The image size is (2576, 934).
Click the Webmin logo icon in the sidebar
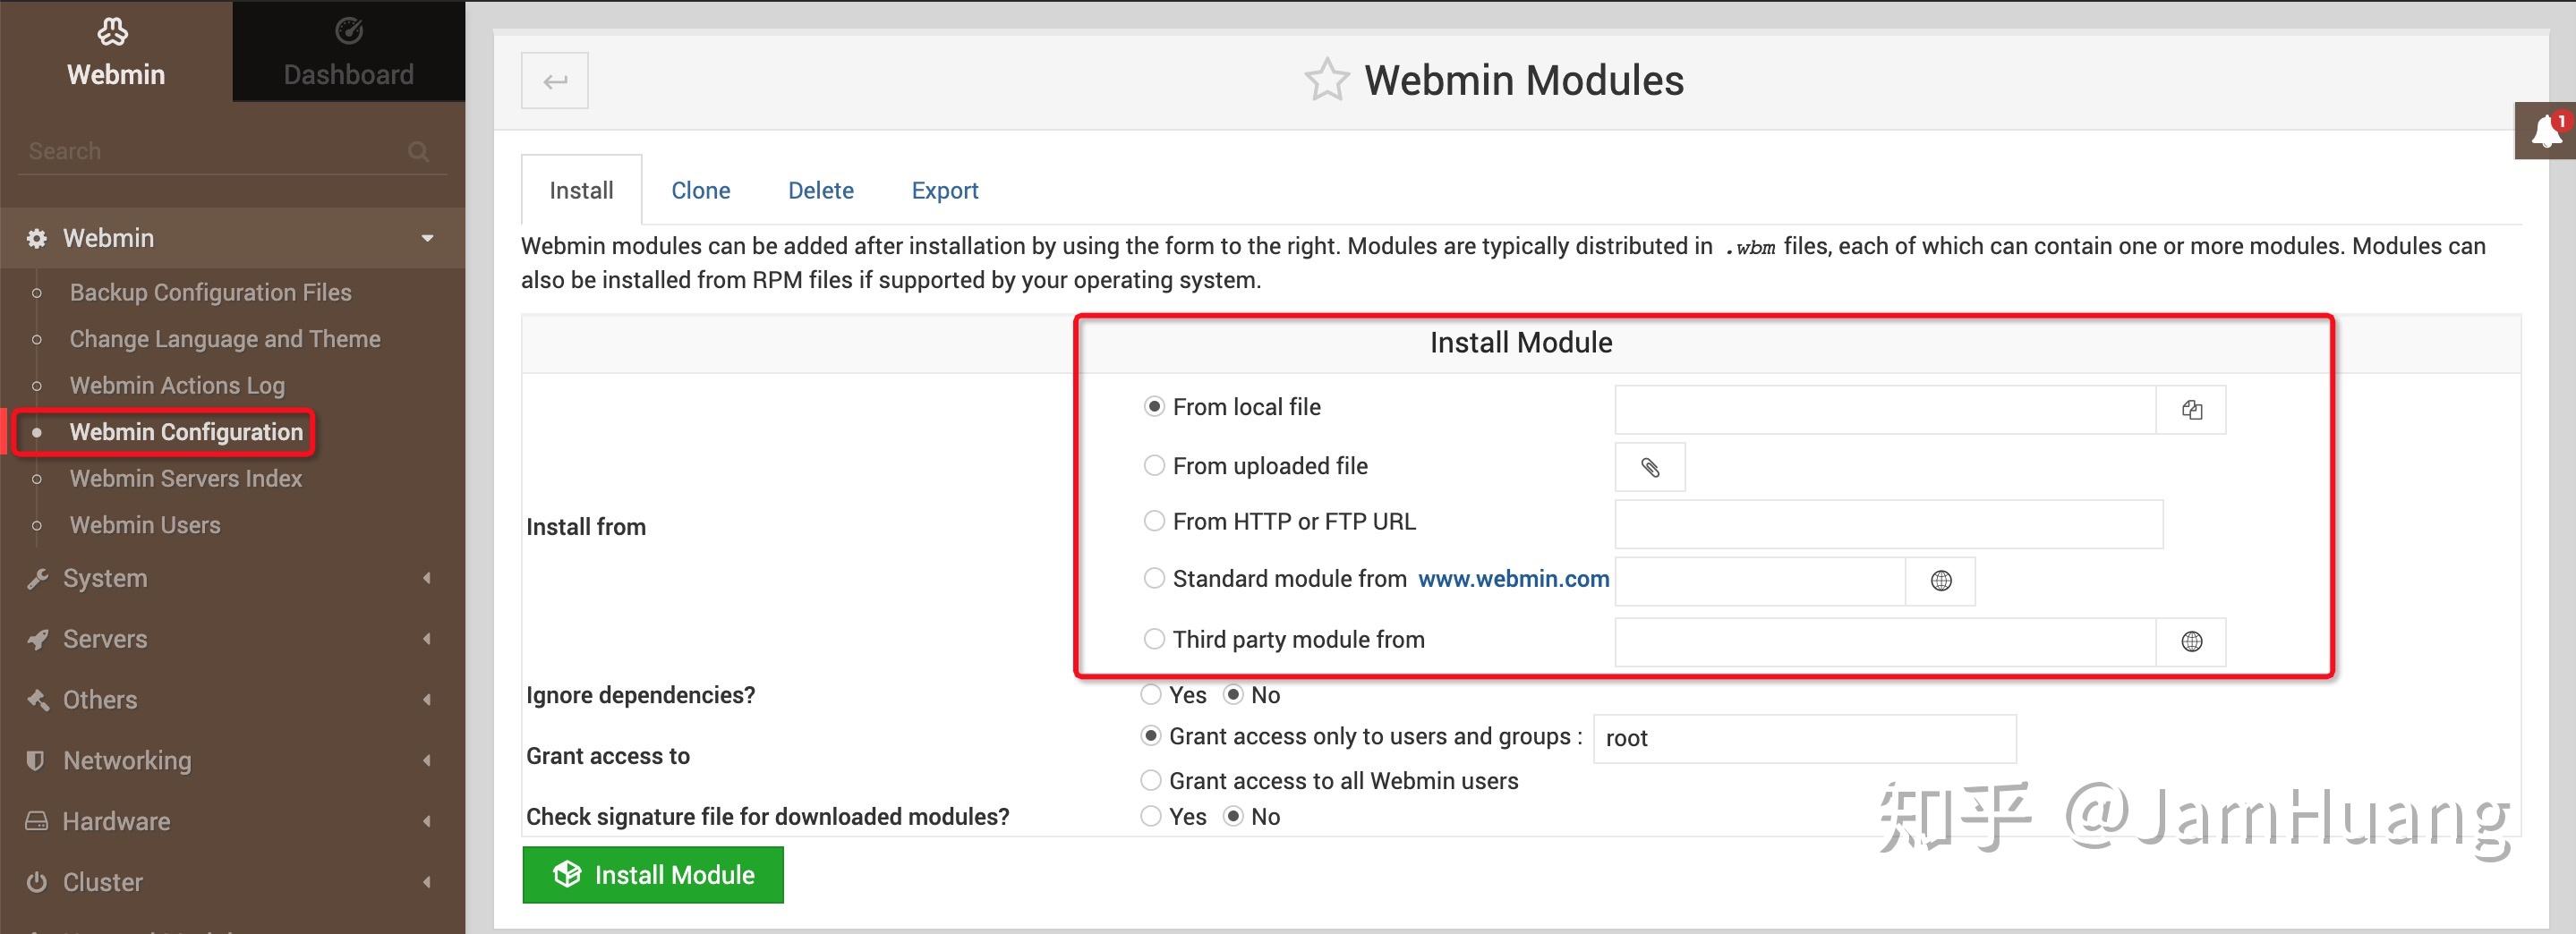pyautogui.click(x=113, y=31)
